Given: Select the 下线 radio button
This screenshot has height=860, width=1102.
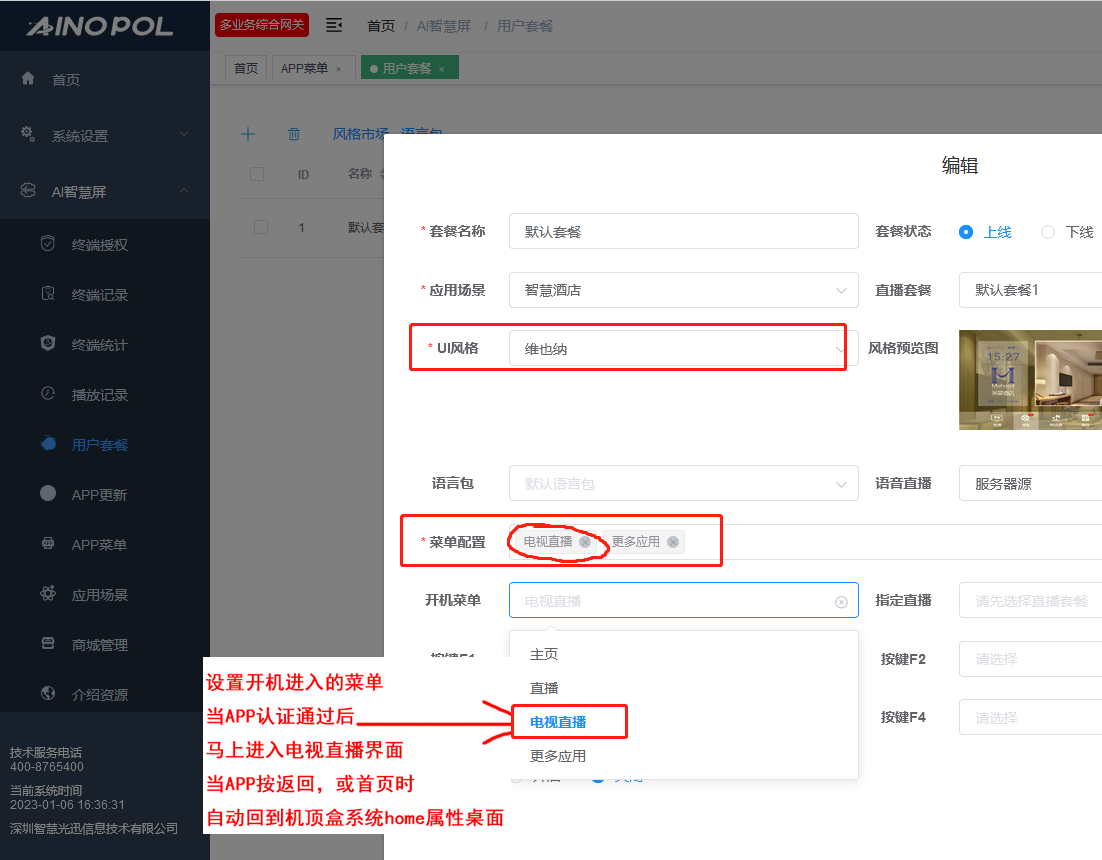Looking at the screenshot, I should [x=1048, y=231].
